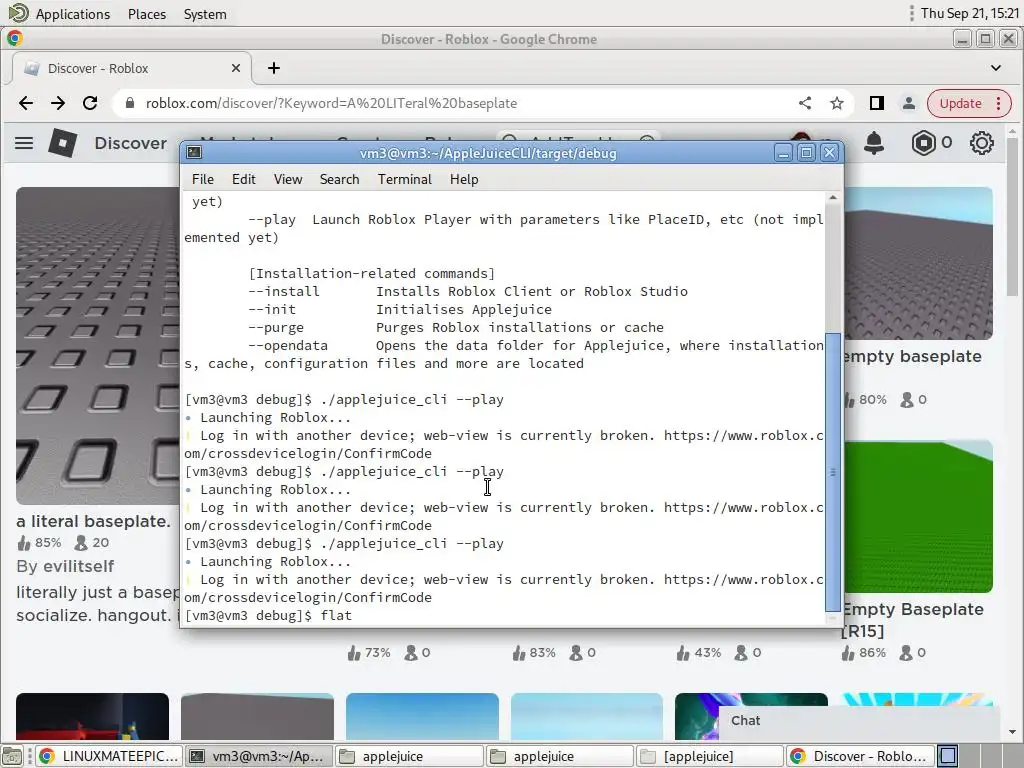This screenshot has height=768, width=1024.
Task: Bookmark this tab with star icon
Action: [x=837, y=103]
